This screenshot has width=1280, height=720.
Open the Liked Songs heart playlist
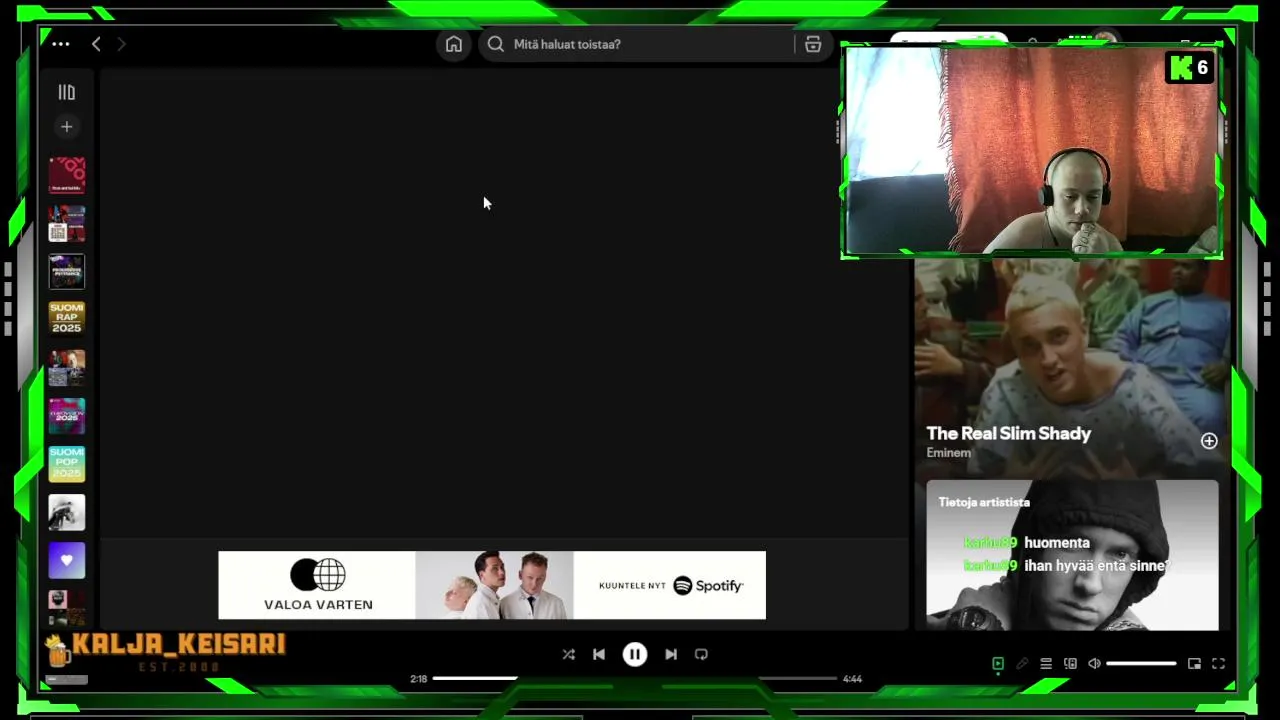point(67,560)
